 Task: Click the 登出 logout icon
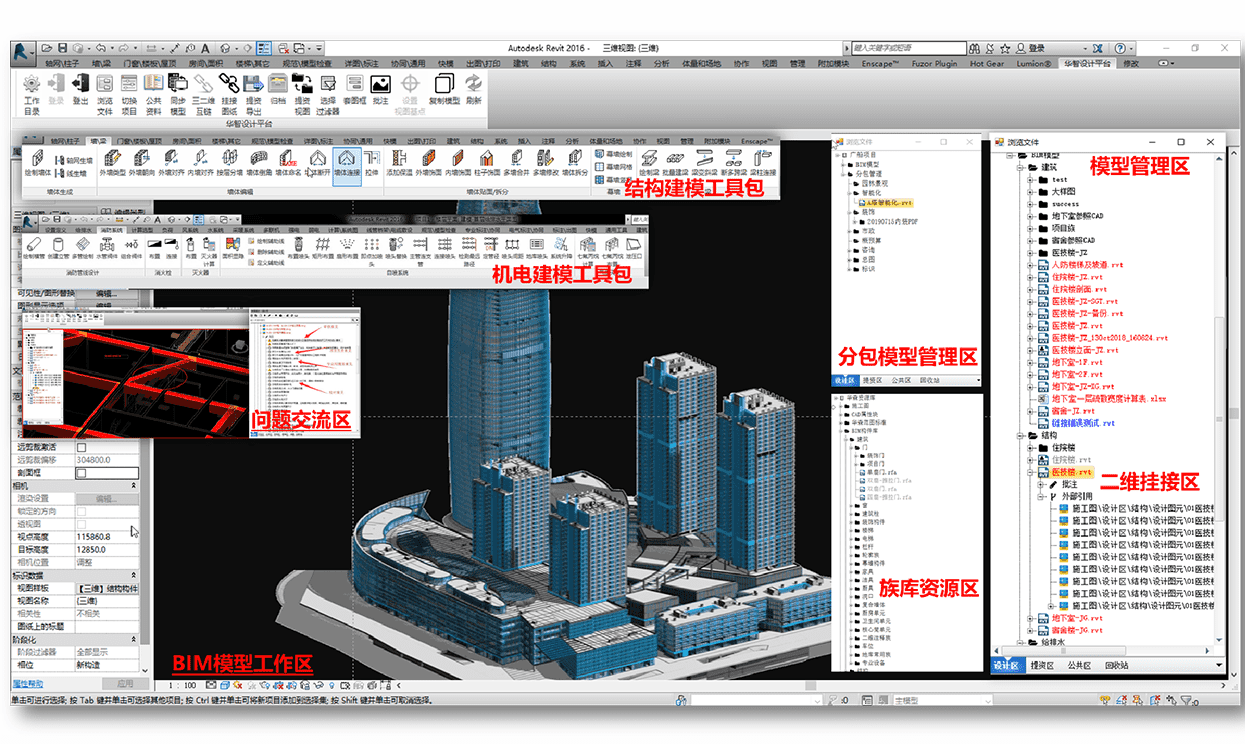81,84
